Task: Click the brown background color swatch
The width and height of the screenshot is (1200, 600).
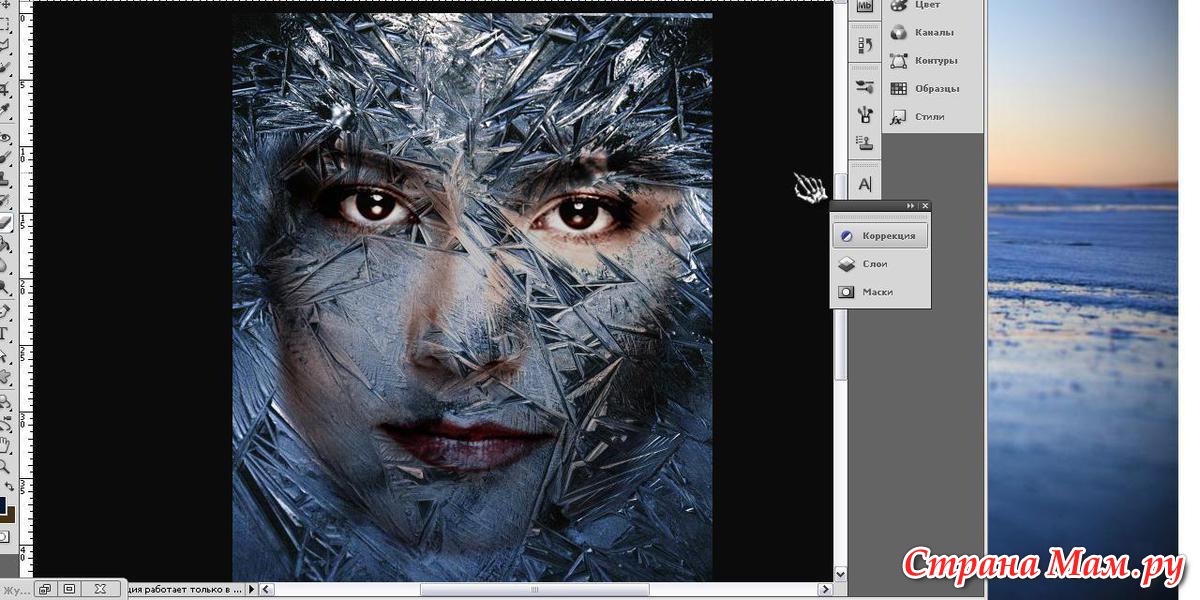Action: [x=9, y=515]
